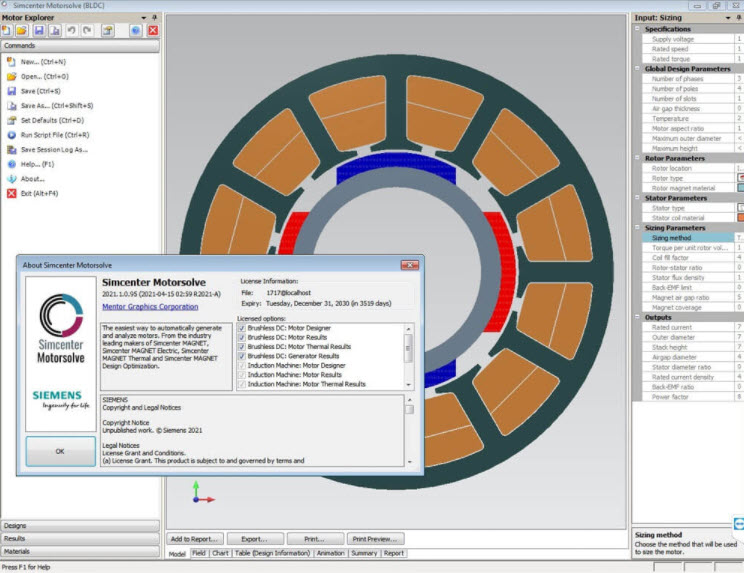
Task: Click the Save As icon in the top toolbar
Action: [55, 31]
